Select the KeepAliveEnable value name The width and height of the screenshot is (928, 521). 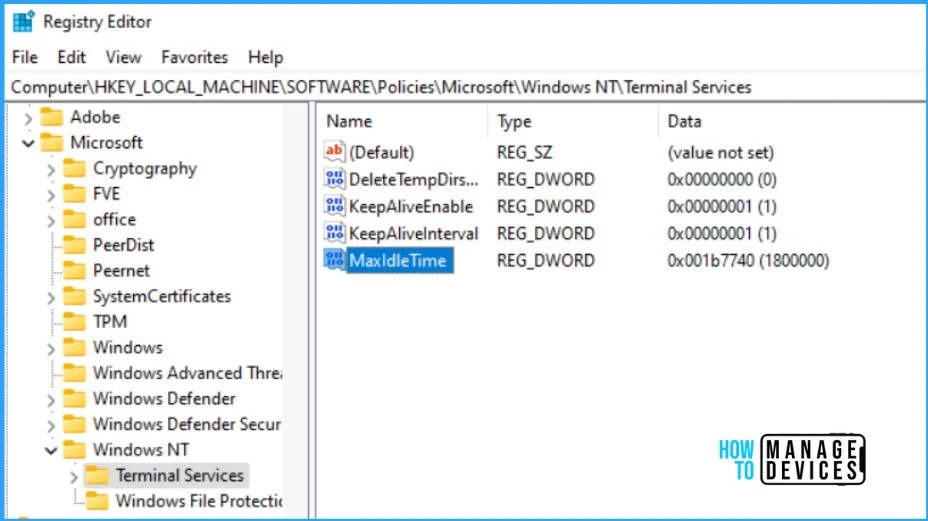tap(411, 207)
